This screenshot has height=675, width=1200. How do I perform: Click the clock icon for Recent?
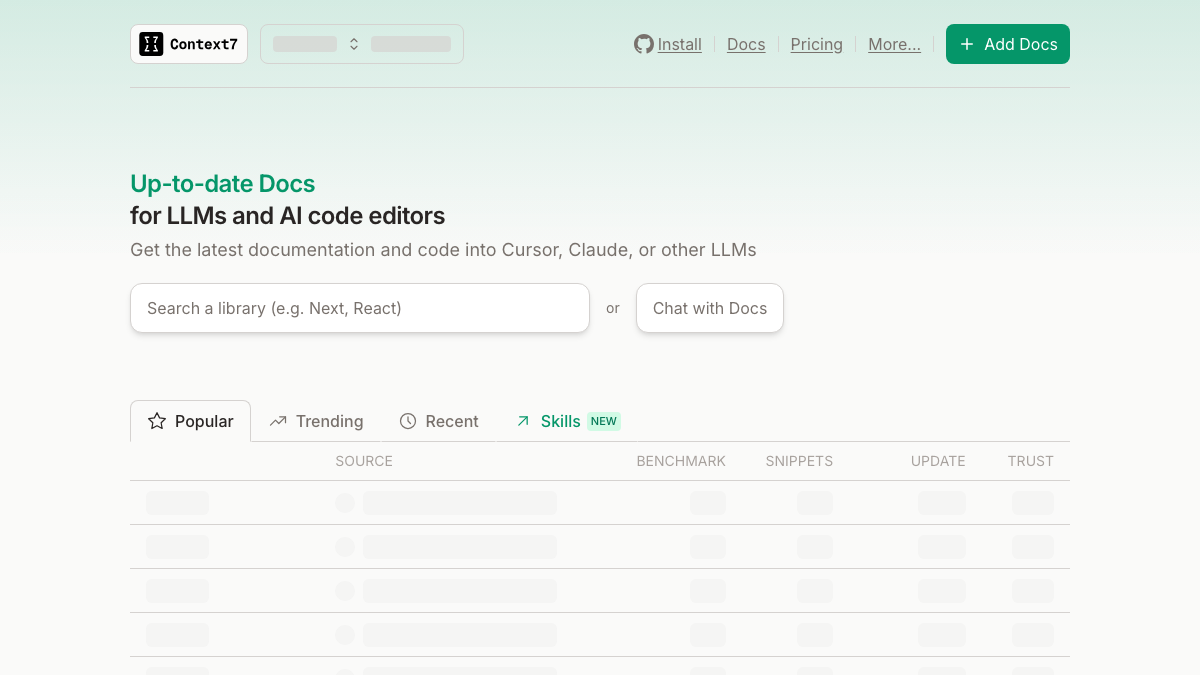408,421
